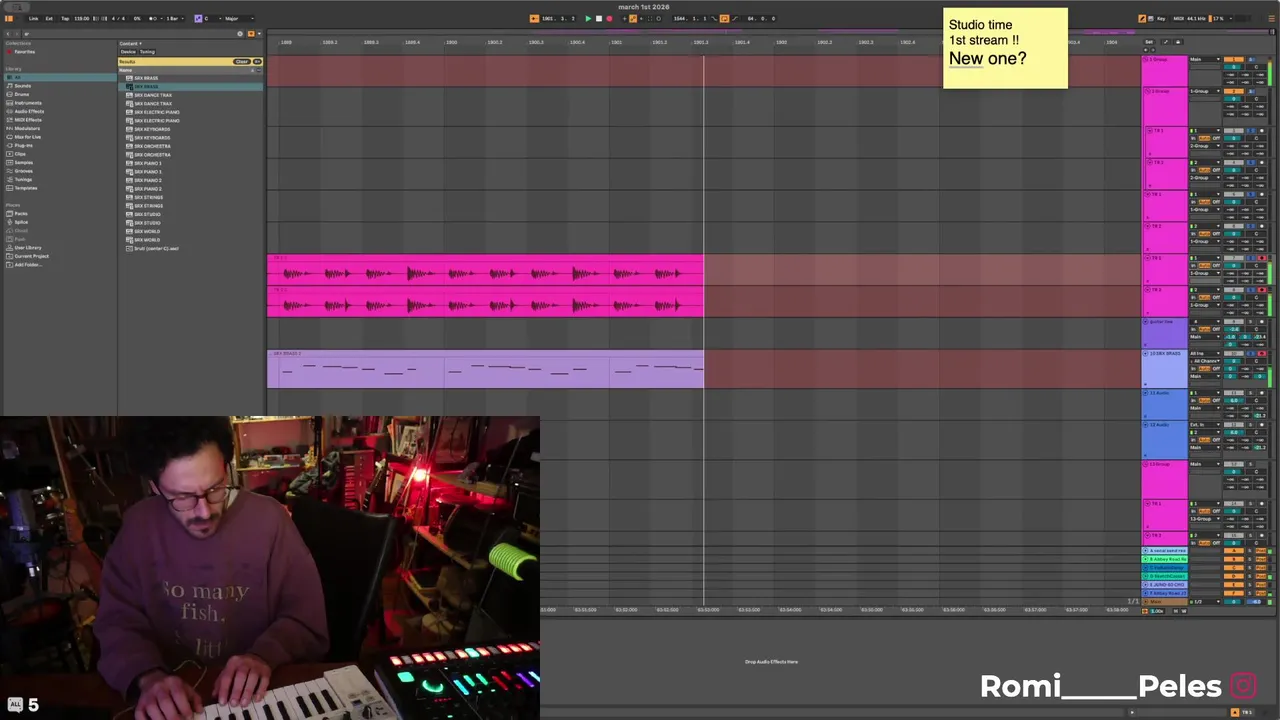Click the time signature 4 / 4 field
Image resolution: width=1280 pixels, height=720 pixels.
click(118, 18)
